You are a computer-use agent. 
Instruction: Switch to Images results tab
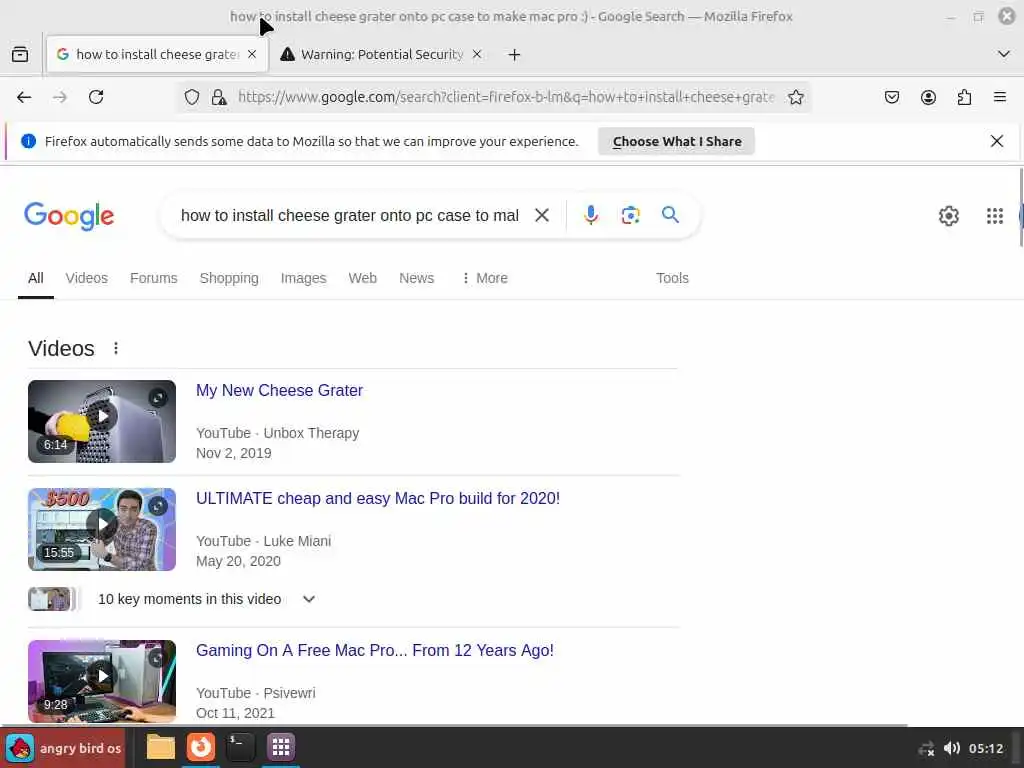pyautogui.click(x=303, y=278)
